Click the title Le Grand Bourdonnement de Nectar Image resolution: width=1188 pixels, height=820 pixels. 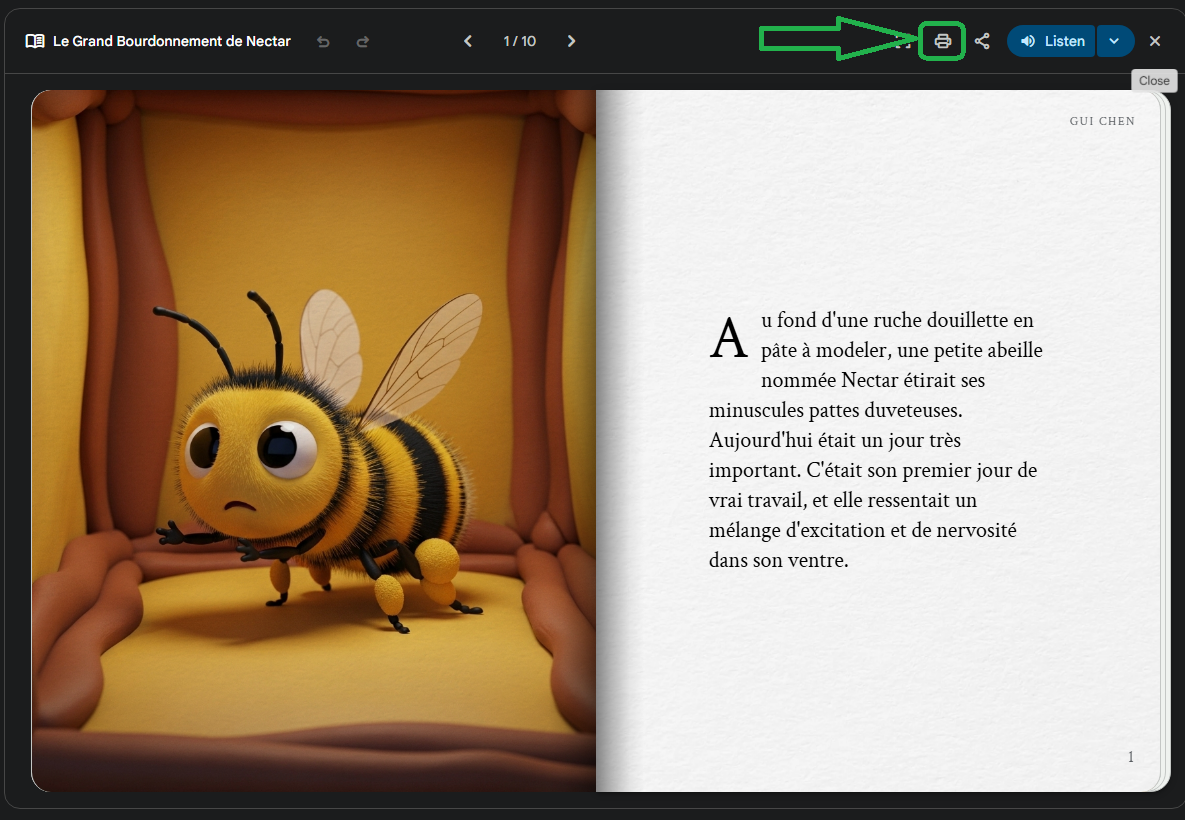tap(172, 41)
